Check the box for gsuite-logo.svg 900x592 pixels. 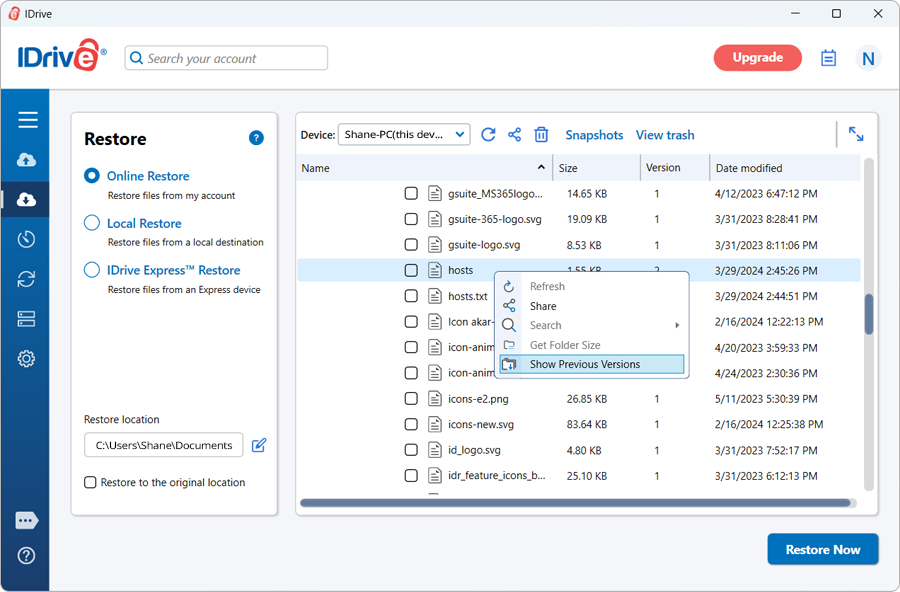click(411, 245)
